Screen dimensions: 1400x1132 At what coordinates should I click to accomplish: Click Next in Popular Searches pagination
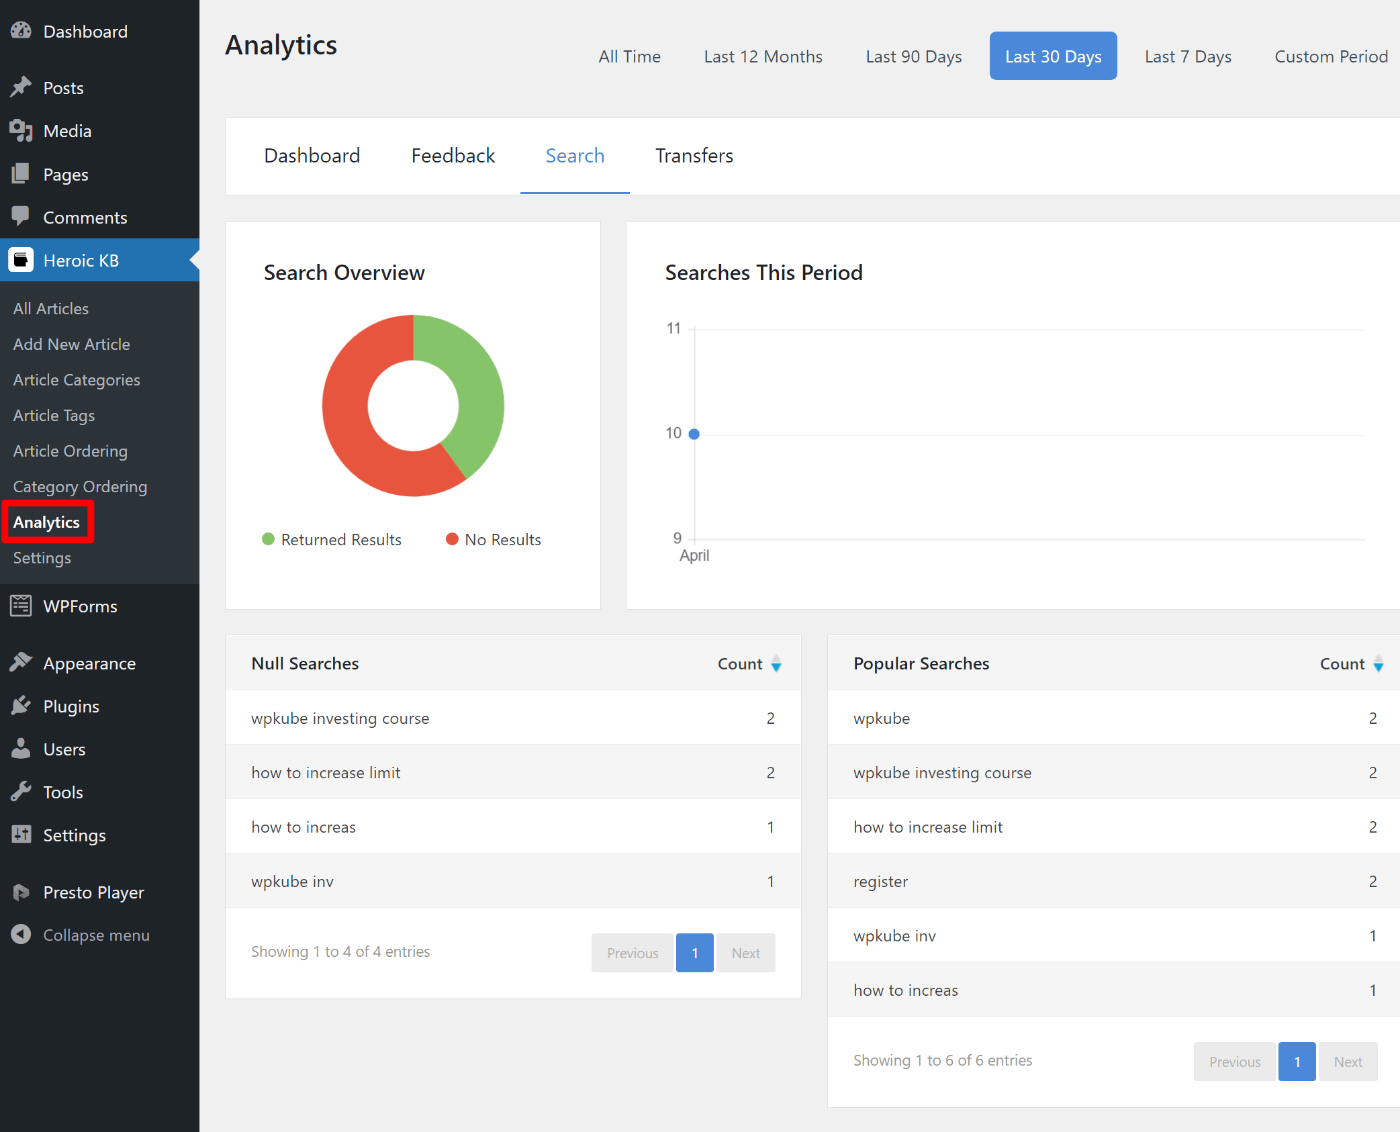point(1348,1062)
